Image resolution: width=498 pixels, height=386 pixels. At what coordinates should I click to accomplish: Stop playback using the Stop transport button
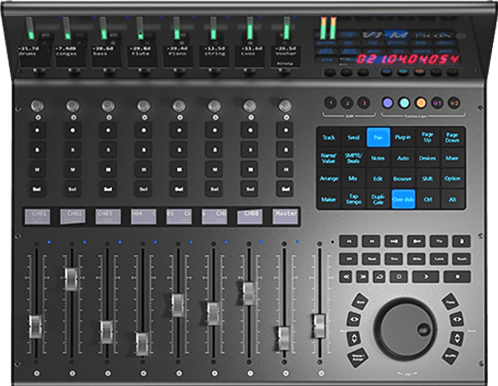pos(399,277)
